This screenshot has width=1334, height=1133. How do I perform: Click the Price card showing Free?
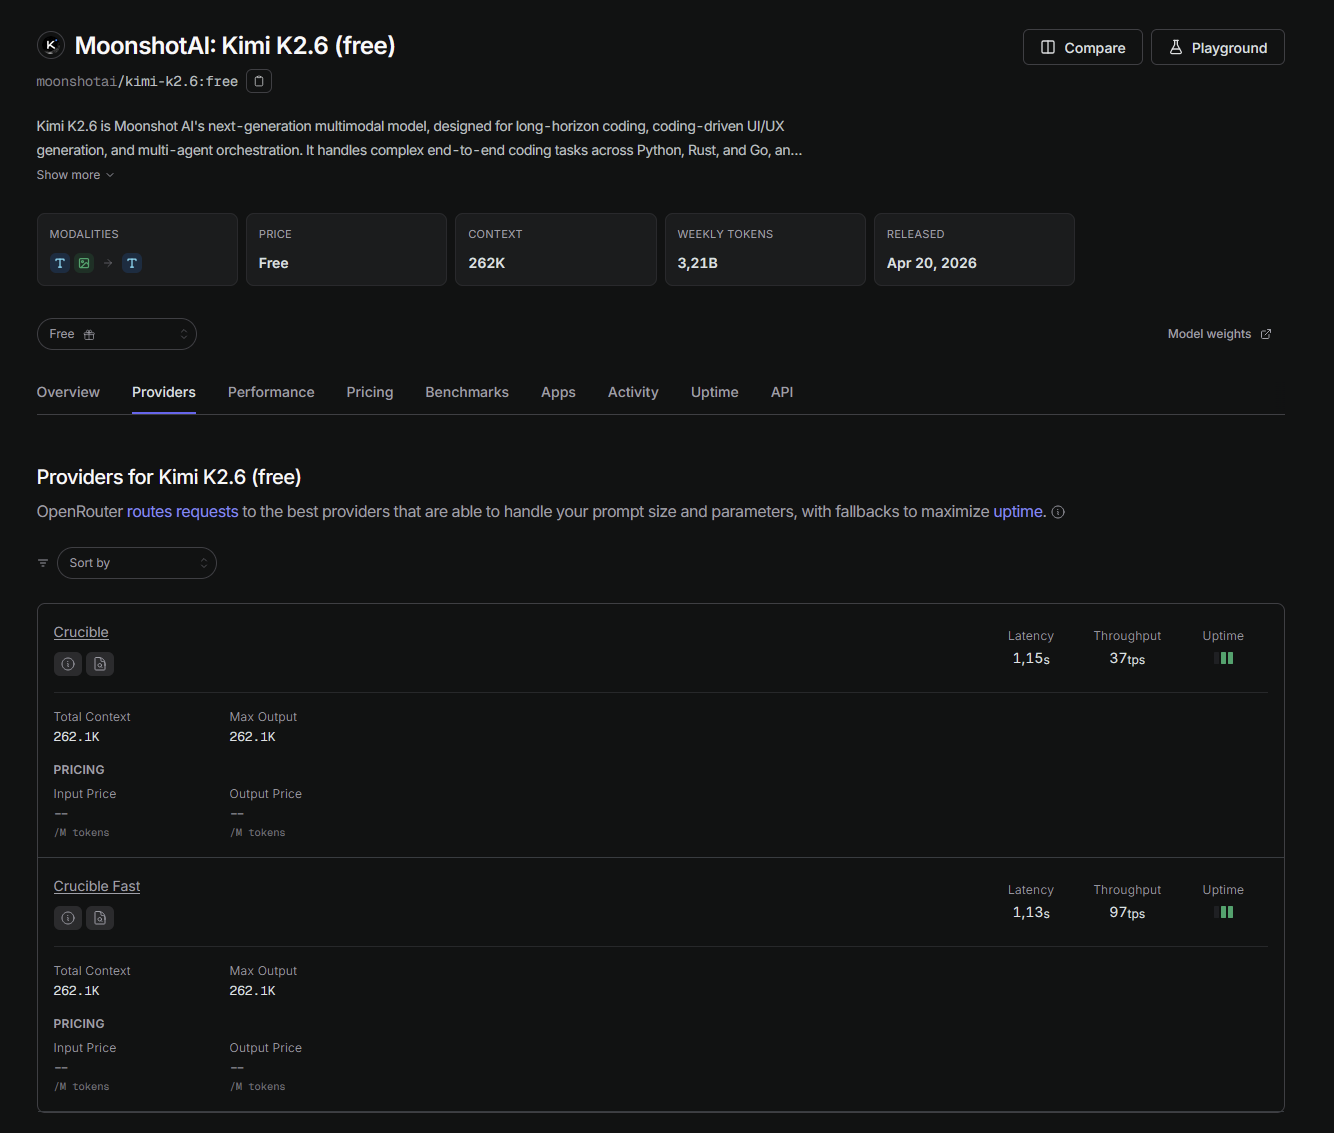(346, 249)
